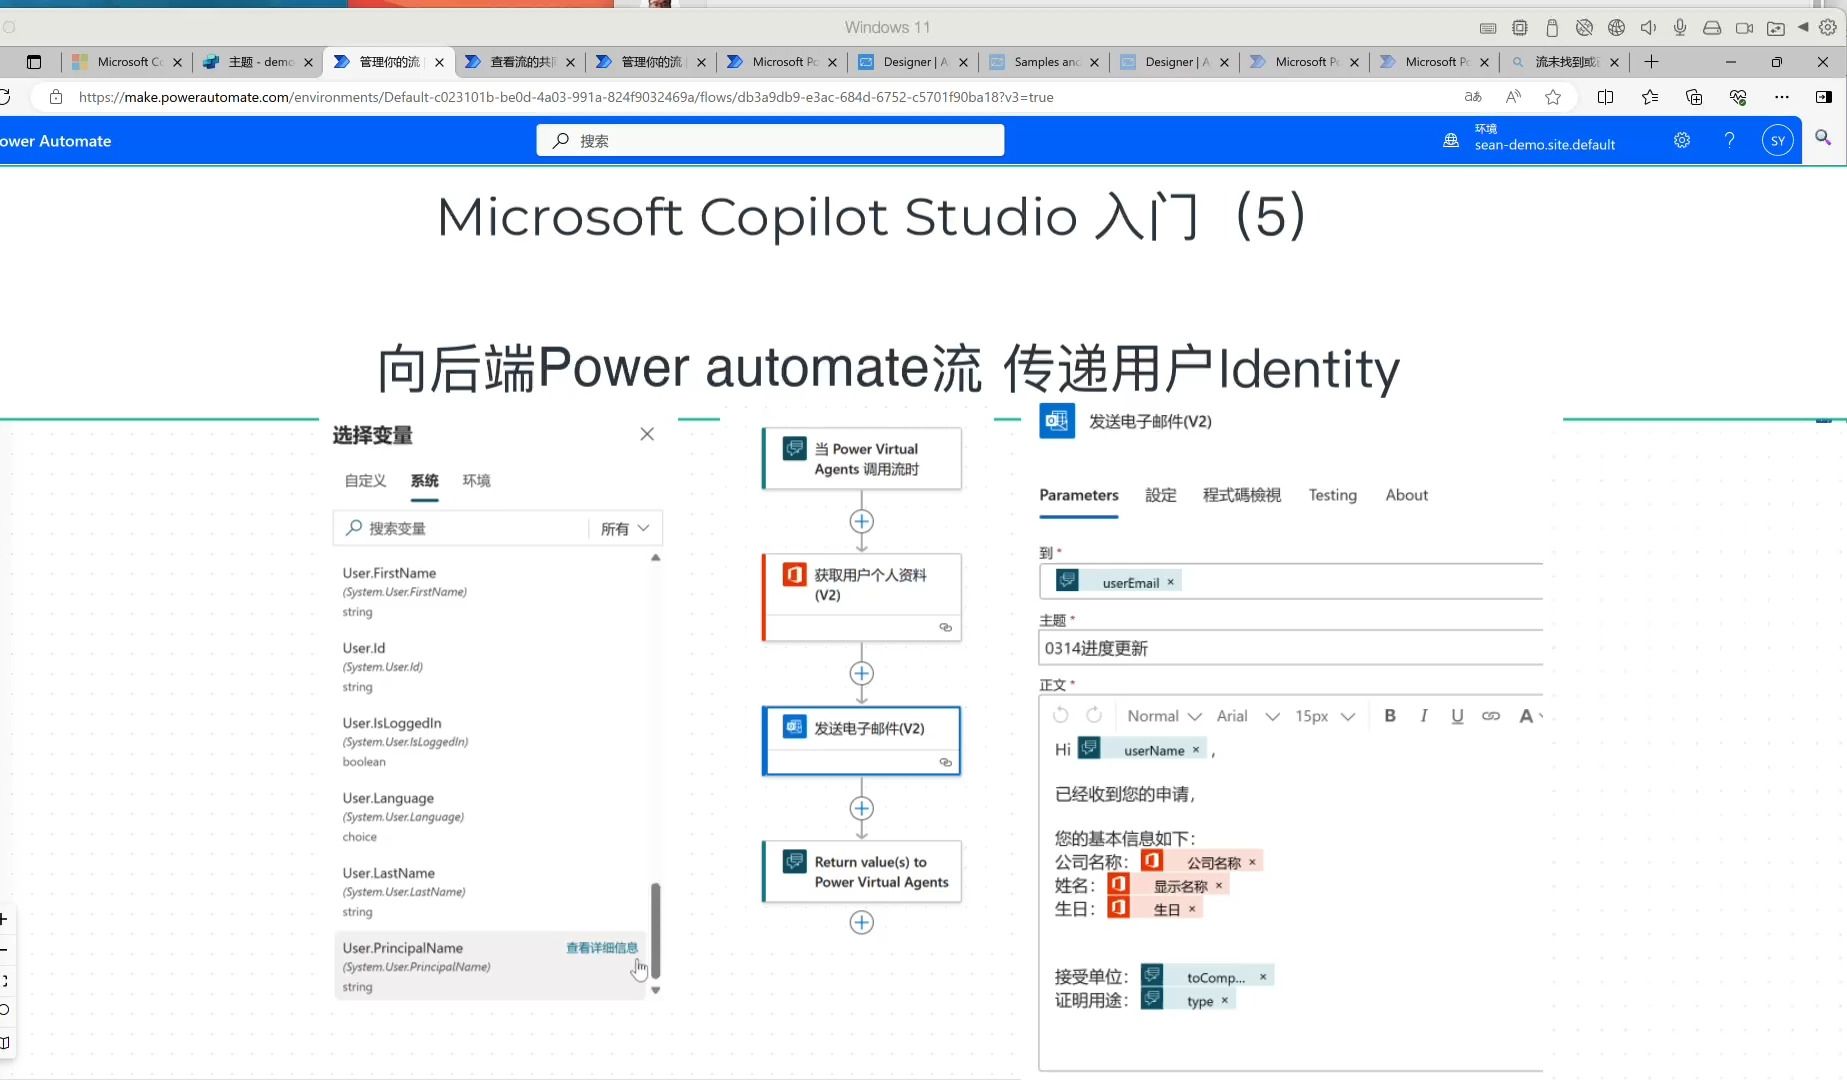Open the Arial font dropdown
Viewport: 1847px width, 1080px height.
[x=1248, y=716]
